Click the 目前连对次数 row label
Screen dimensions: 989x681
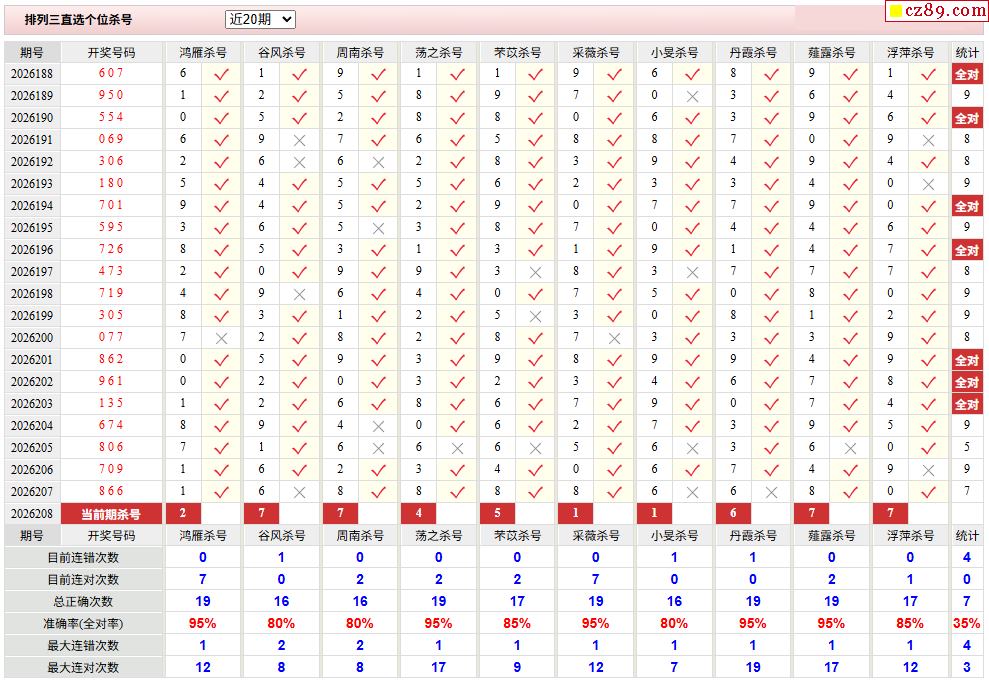tap(83, 580)
